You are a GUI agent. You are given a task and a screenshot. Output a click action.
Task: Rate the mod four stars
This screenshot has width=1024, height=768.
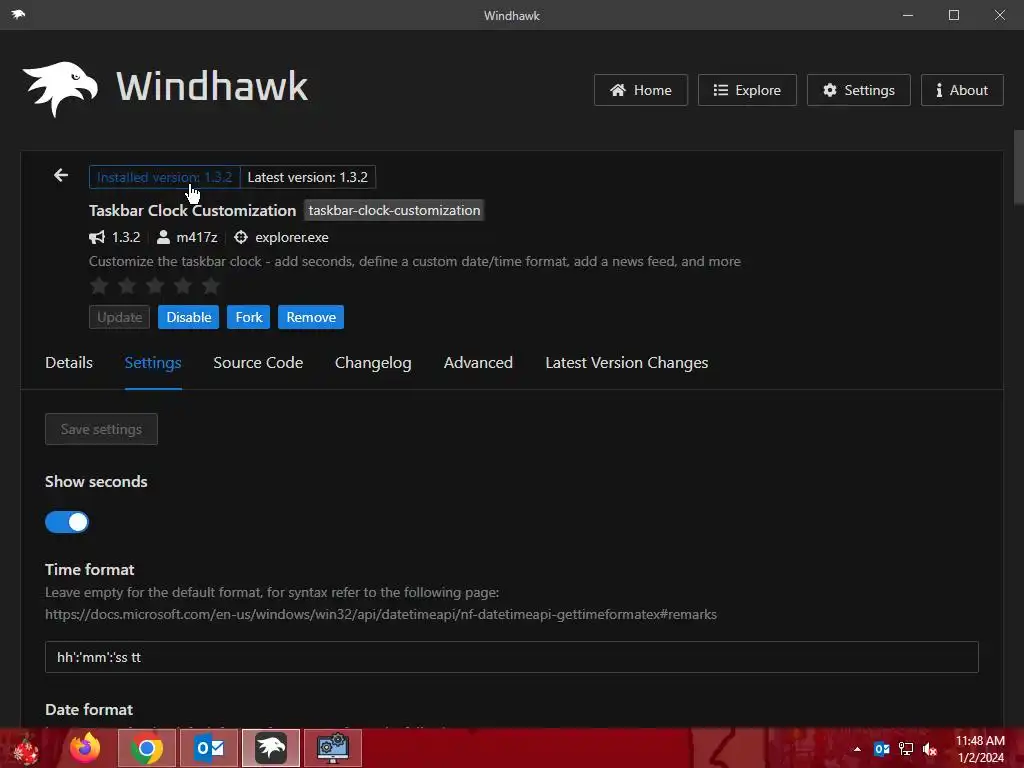(183, 285)
